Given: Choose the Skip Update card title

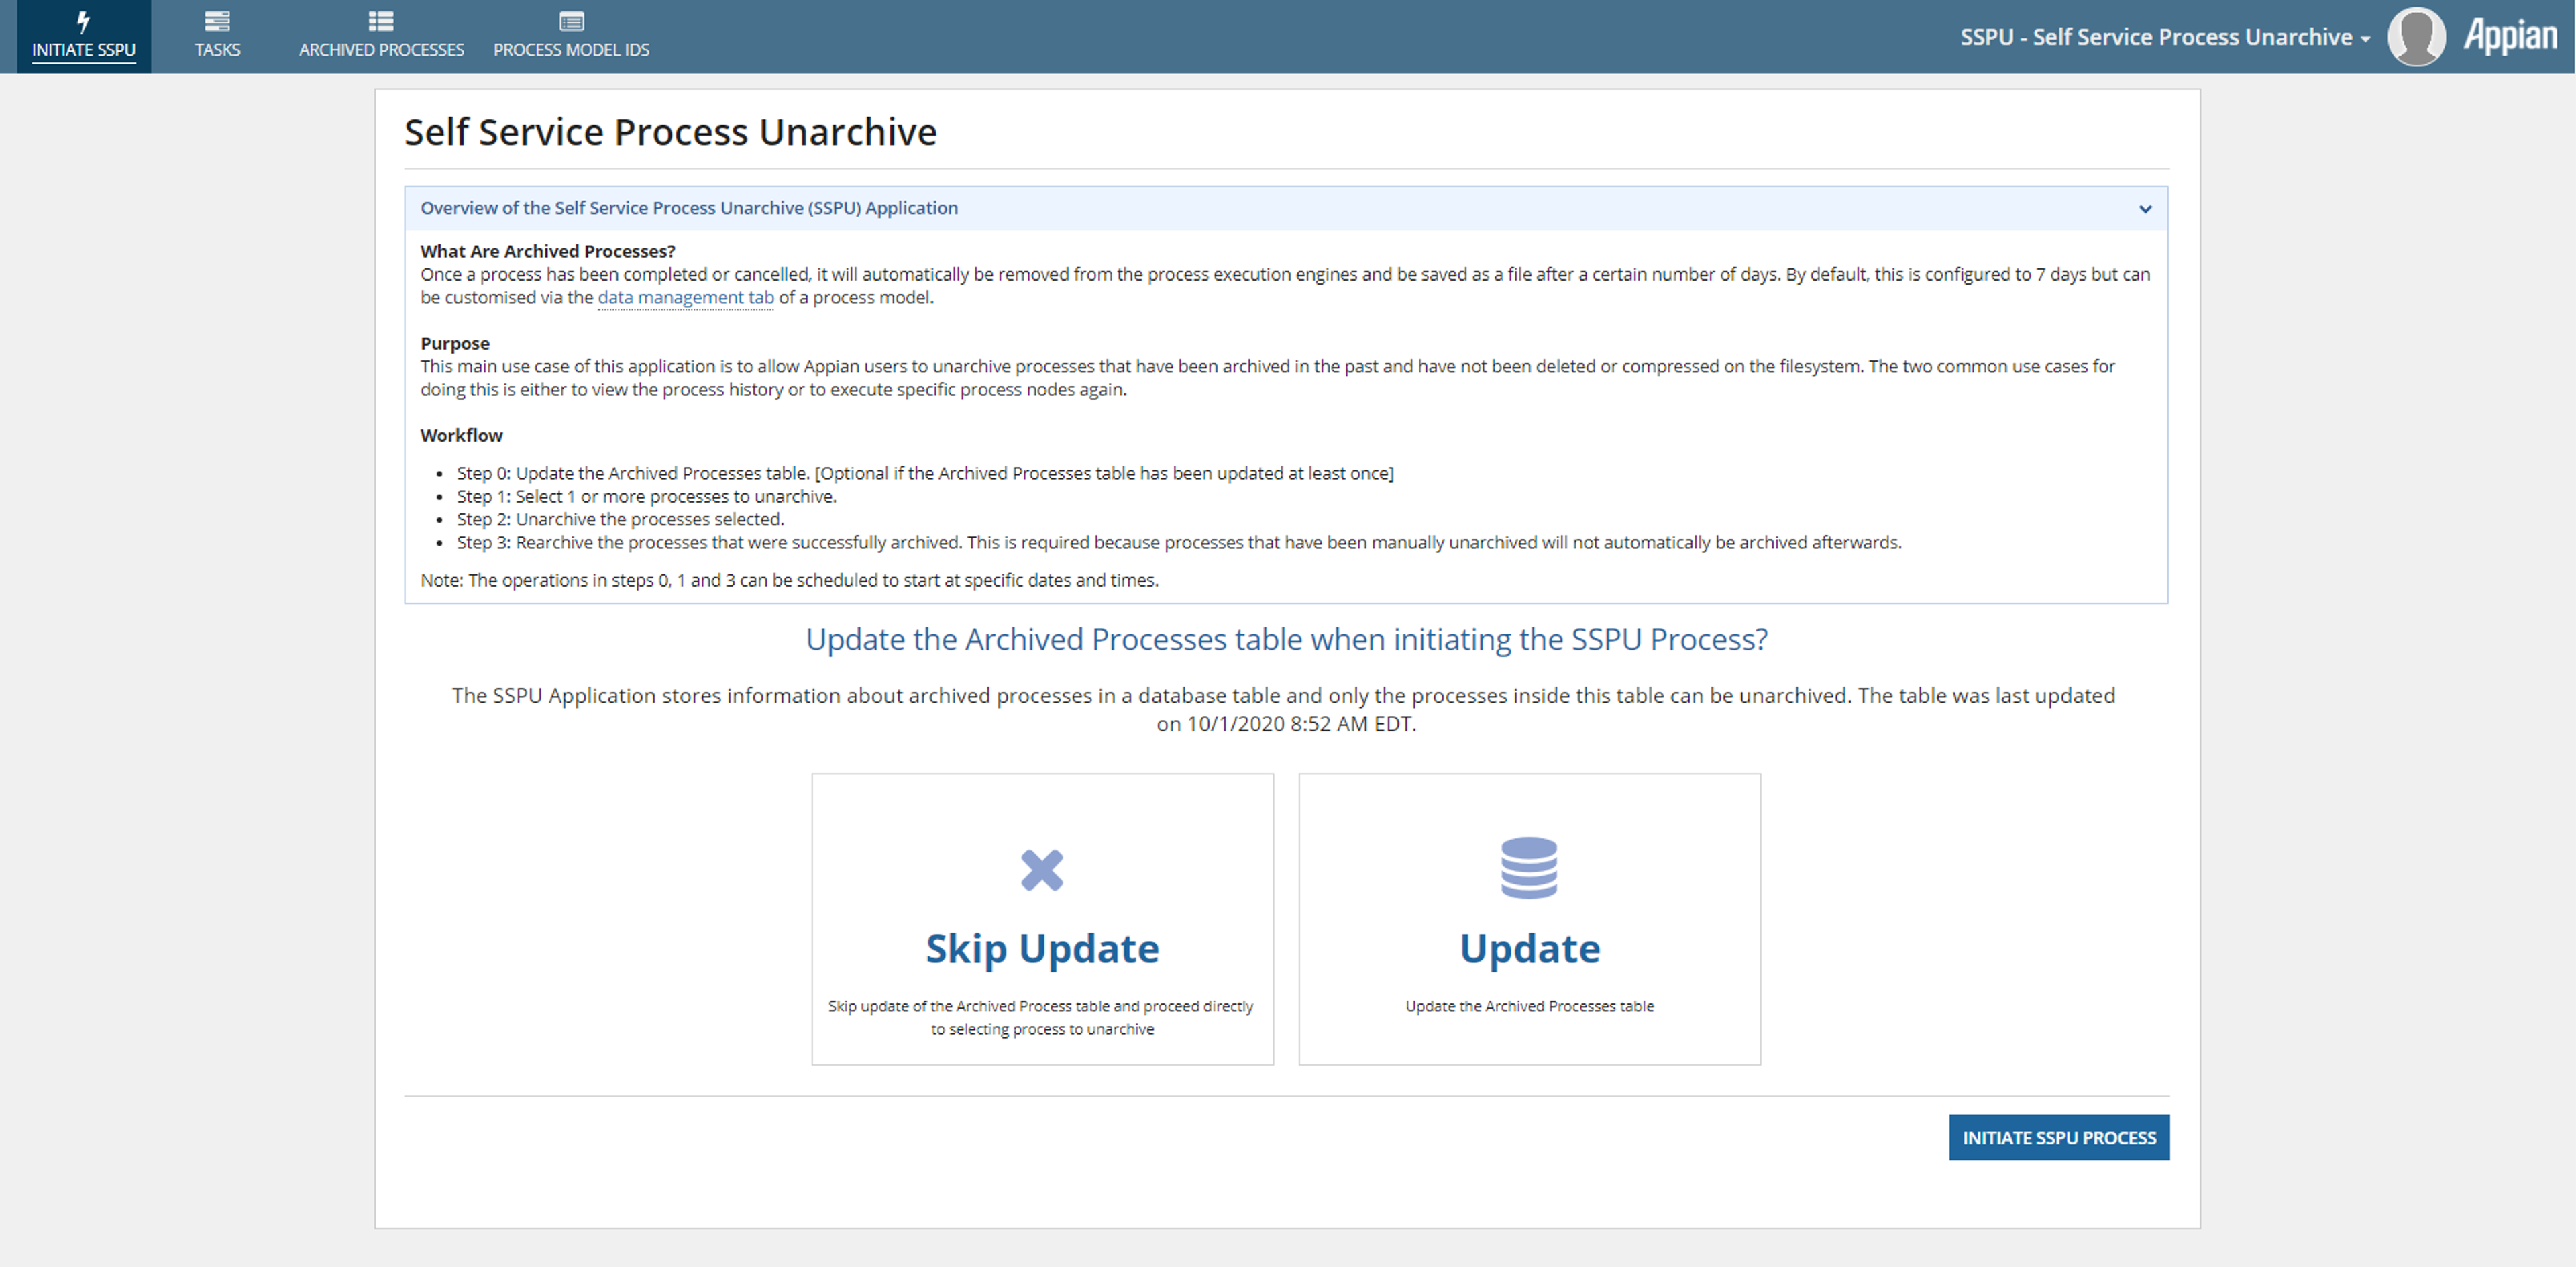Looking at the screenshot, I should pos(1042,948).
